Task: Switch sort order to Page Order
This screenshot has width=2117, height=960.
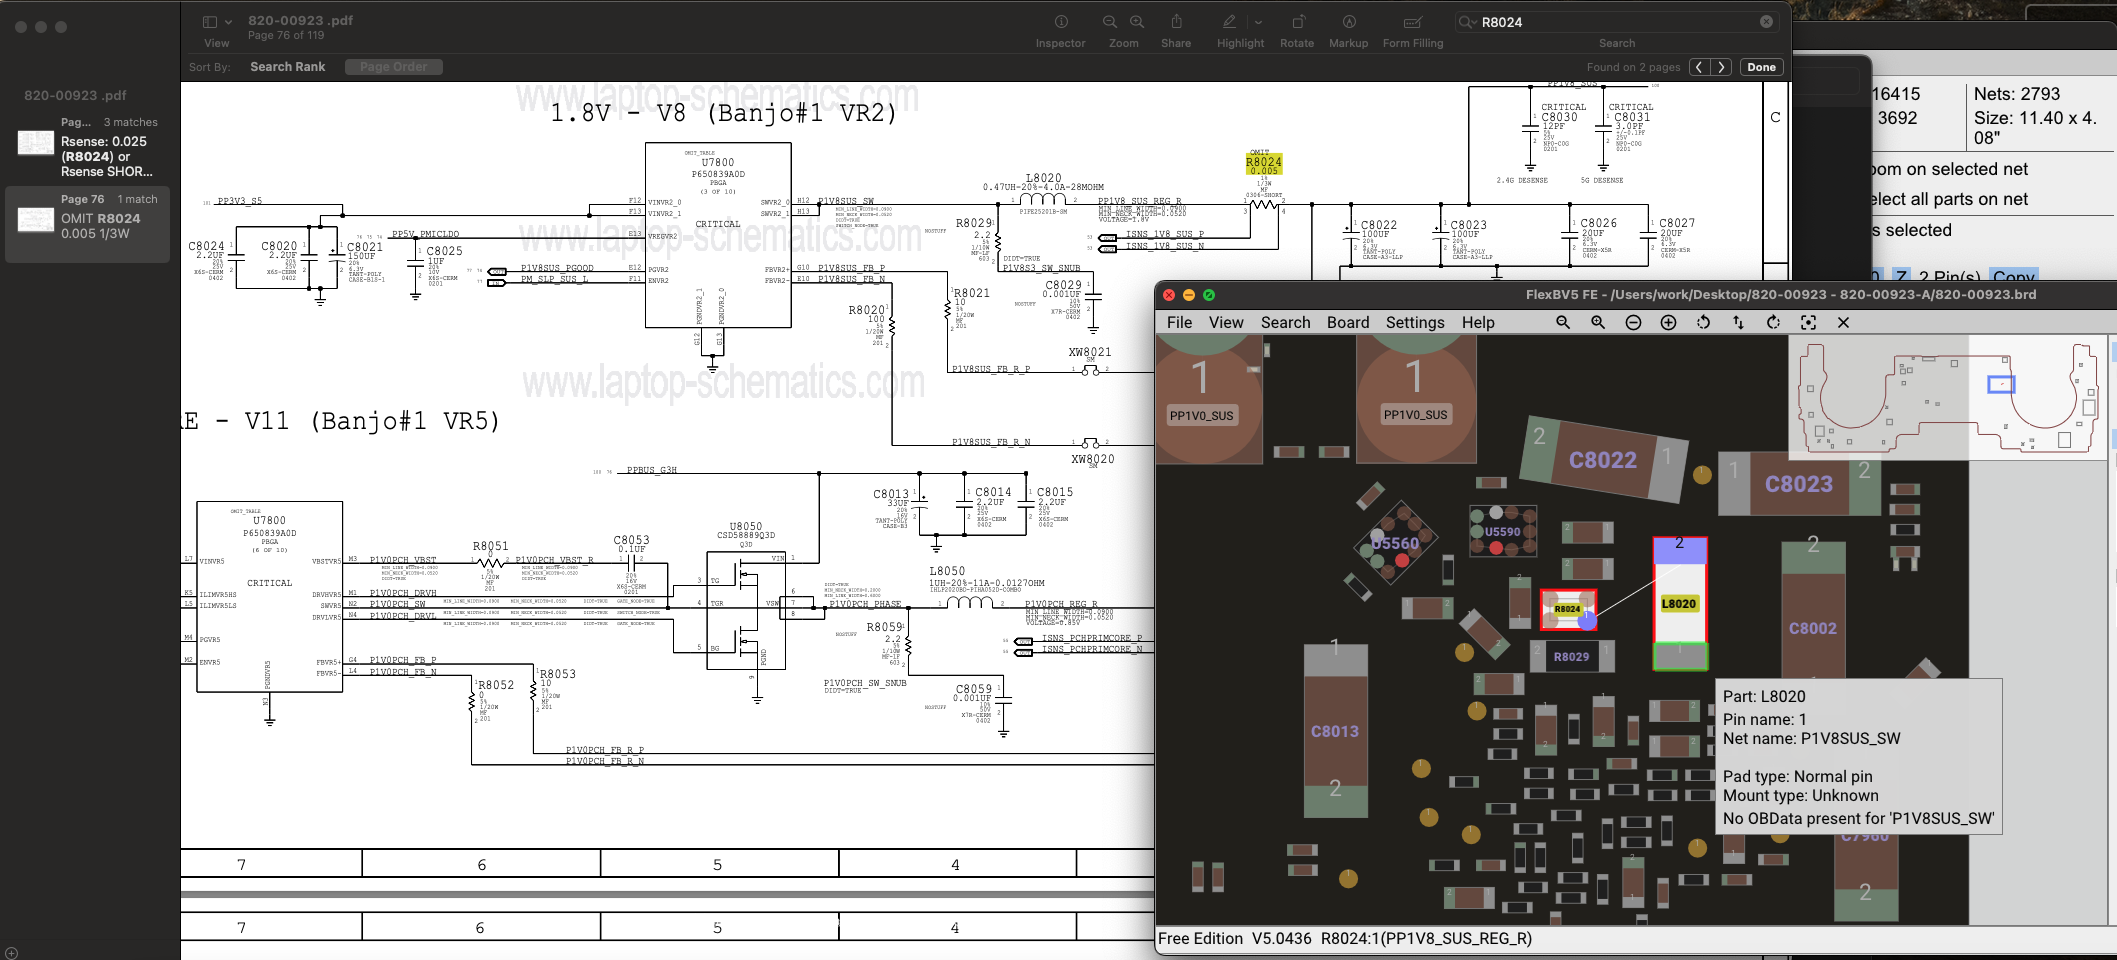Action: pos(393,67)
